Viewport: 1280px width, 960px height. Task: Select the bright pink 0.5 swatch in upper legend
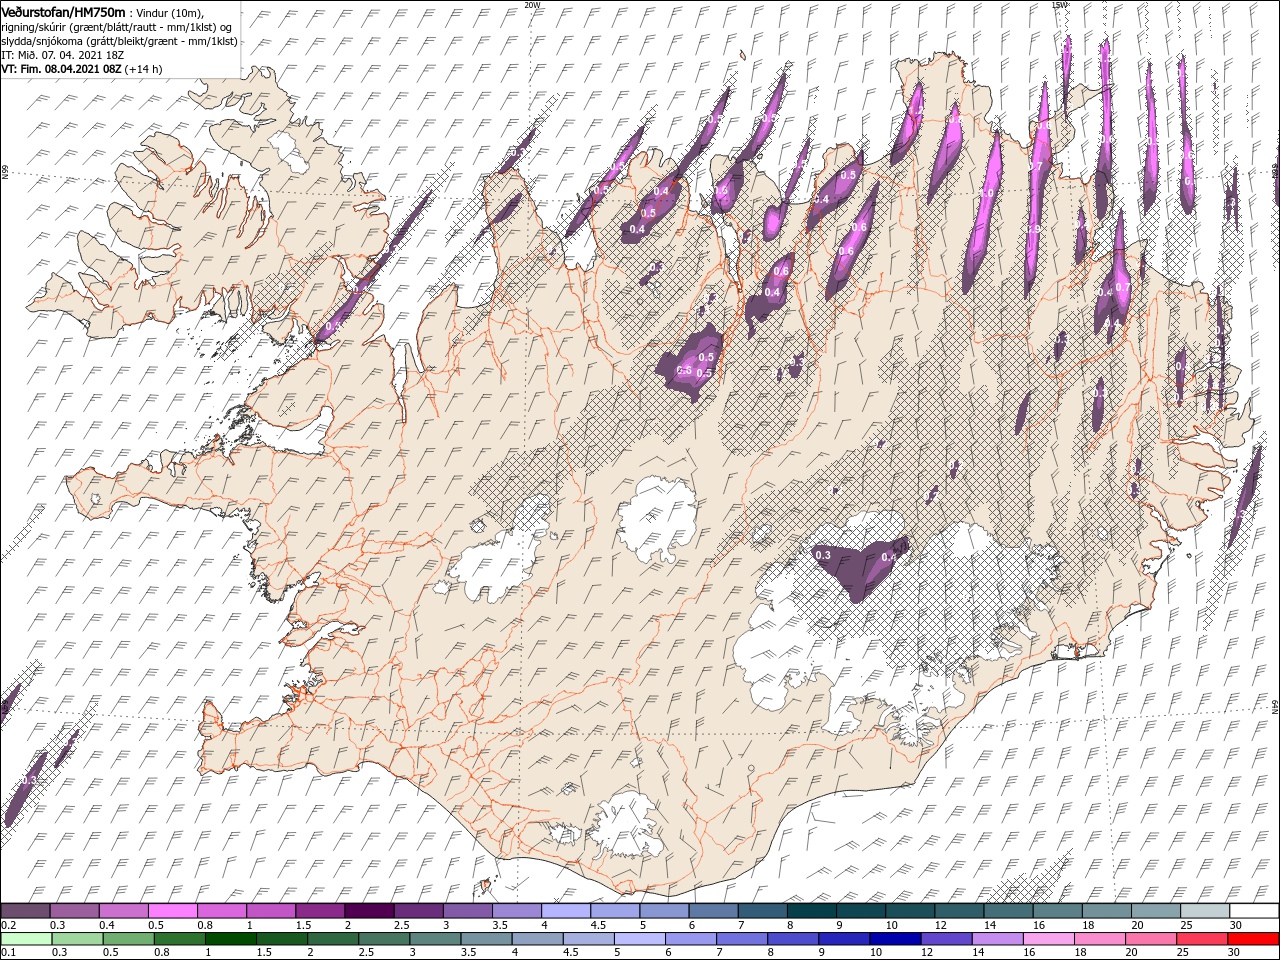click(172, 911)
